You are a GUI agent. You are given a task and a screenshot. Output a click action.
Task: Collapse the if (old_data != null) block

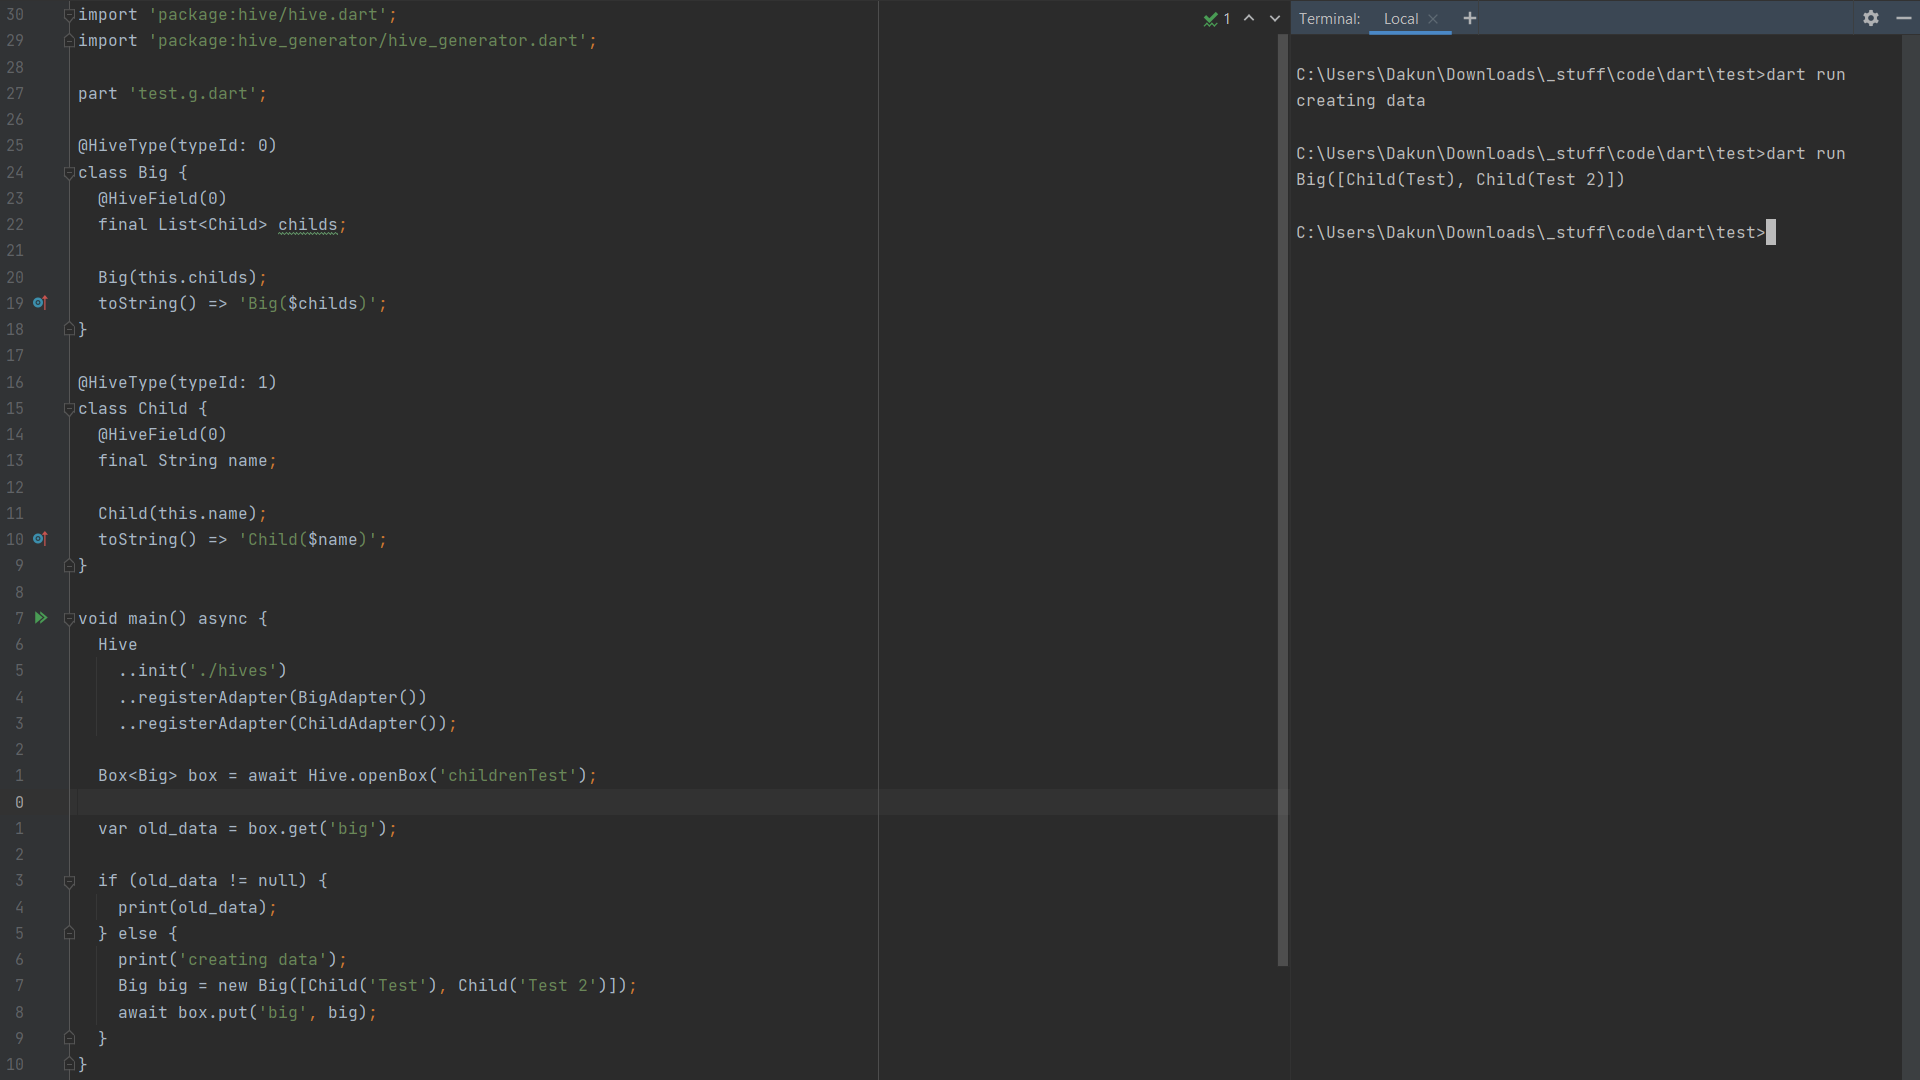click(x=68, y=880)
